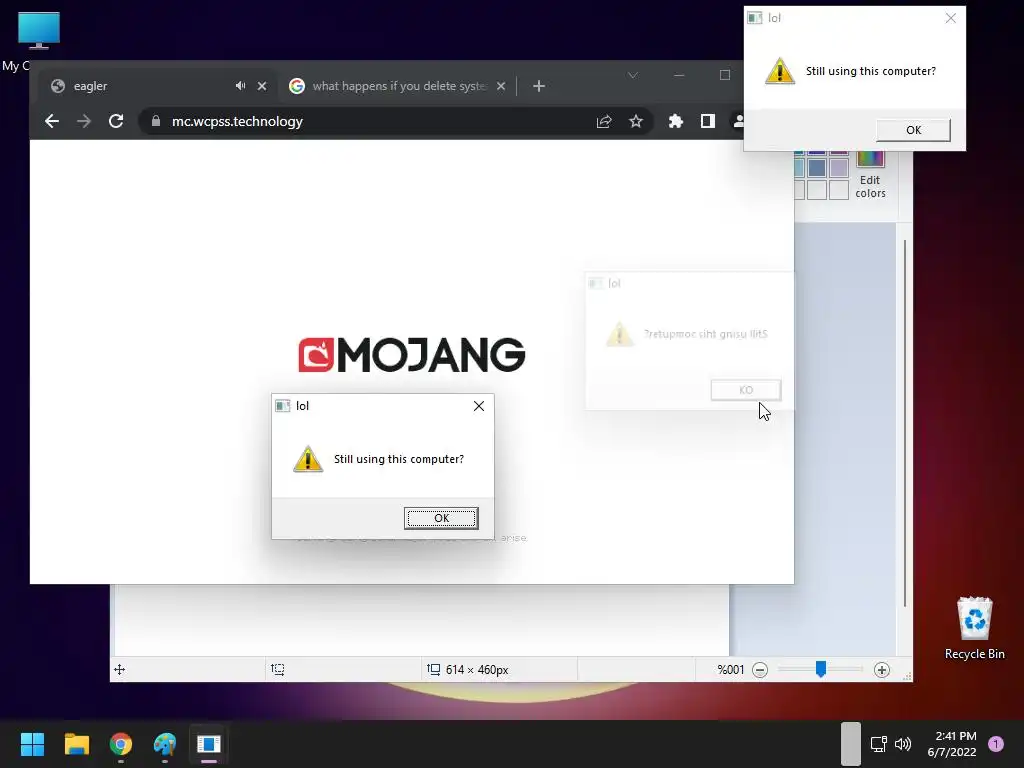This screenshot has height=768, width=1024.
Task: Bookmark this page with star icon
Action: (636, 121)
